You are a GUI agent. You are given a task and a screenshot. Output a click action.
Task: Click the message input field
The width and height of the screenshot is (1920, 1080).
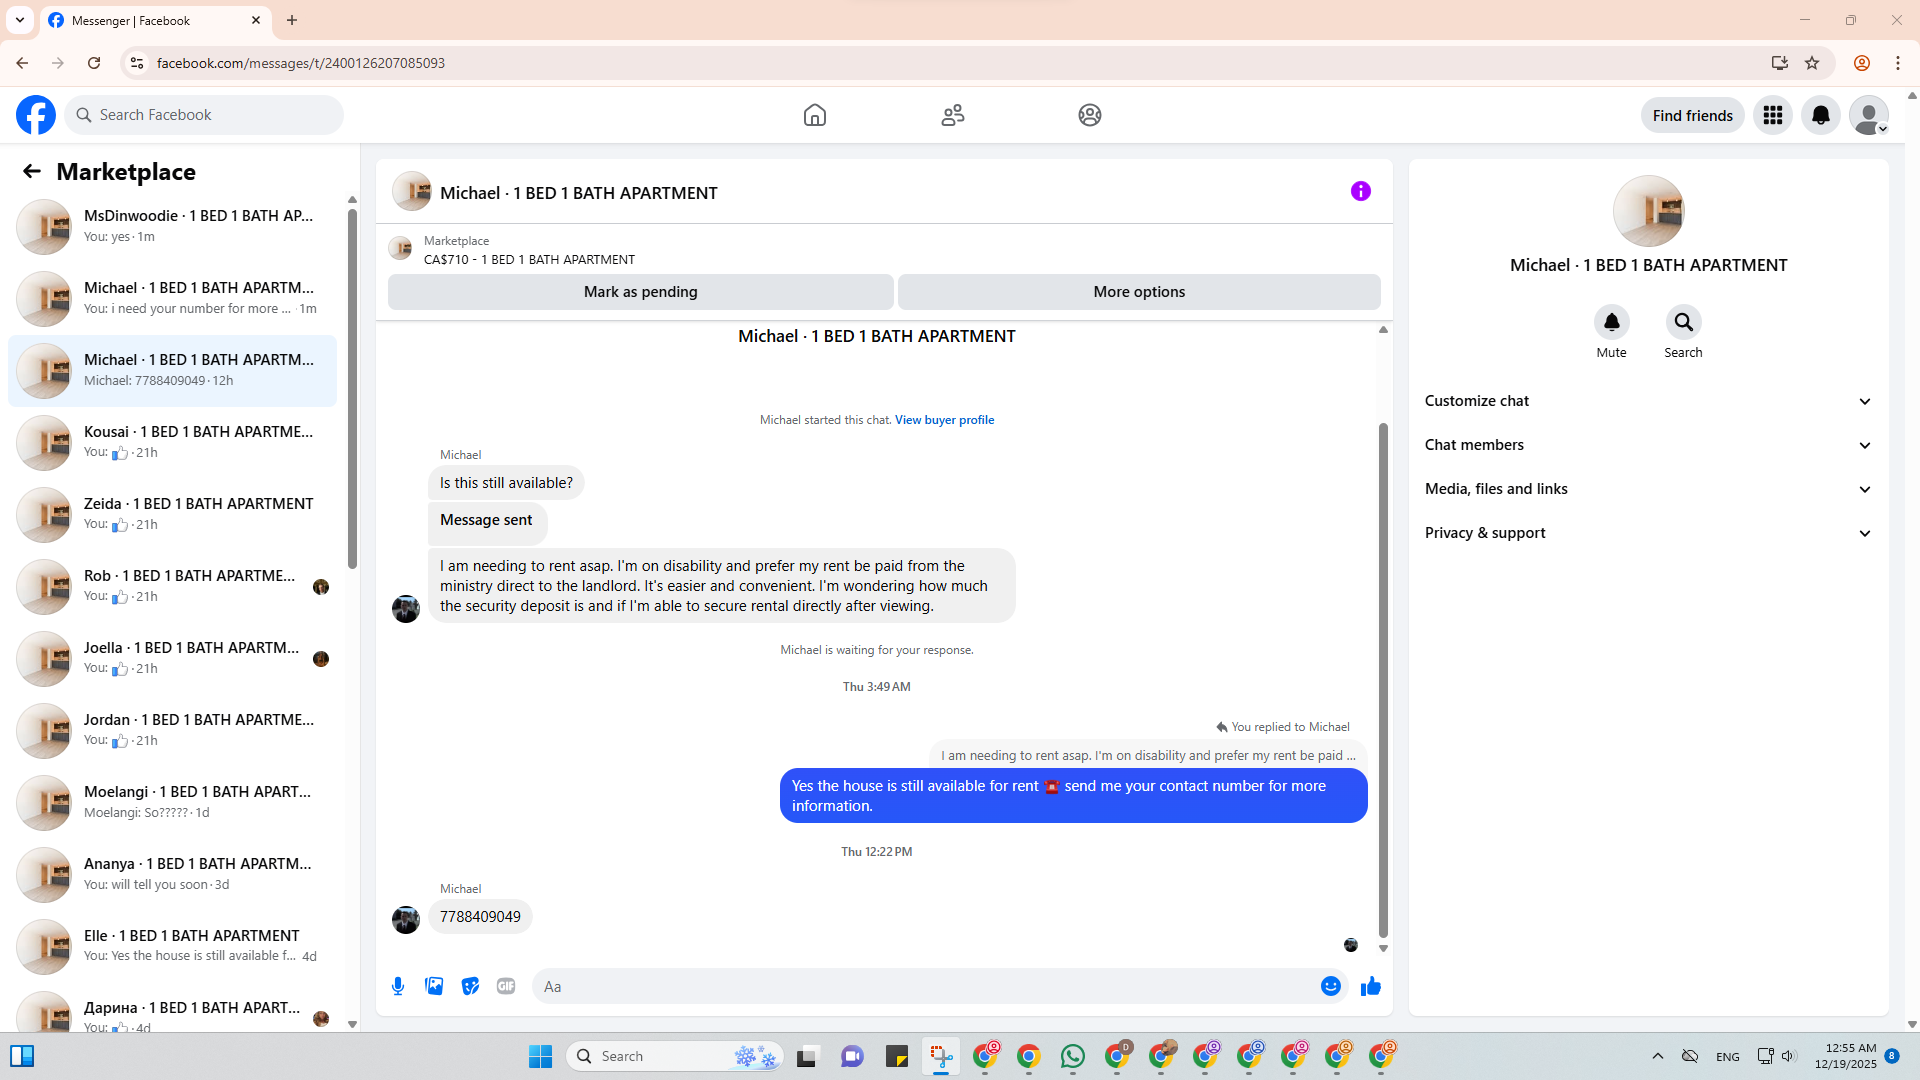click(x=925, y=986)
